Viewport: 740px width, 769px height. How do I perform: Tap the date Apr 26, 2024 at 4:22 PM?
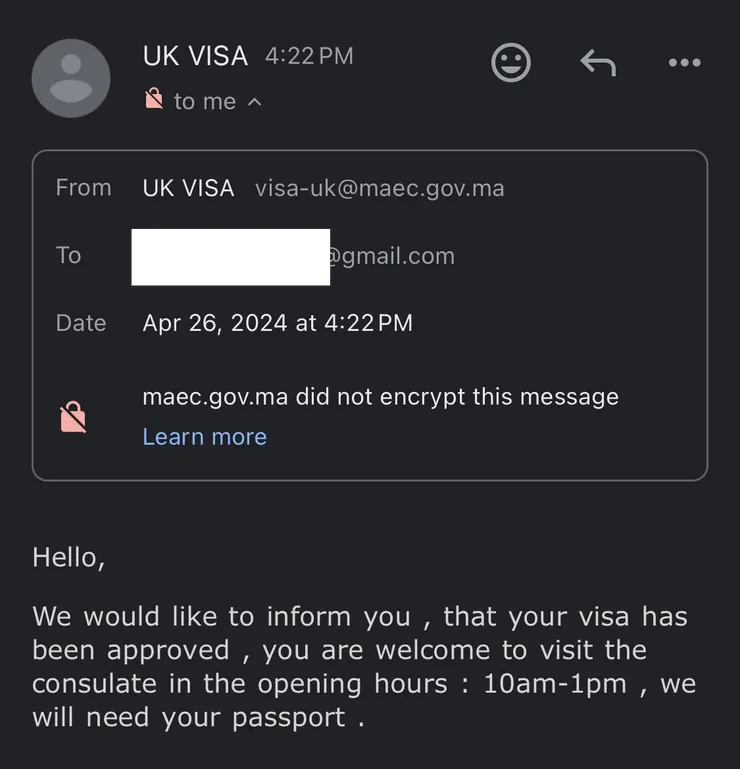277,323
